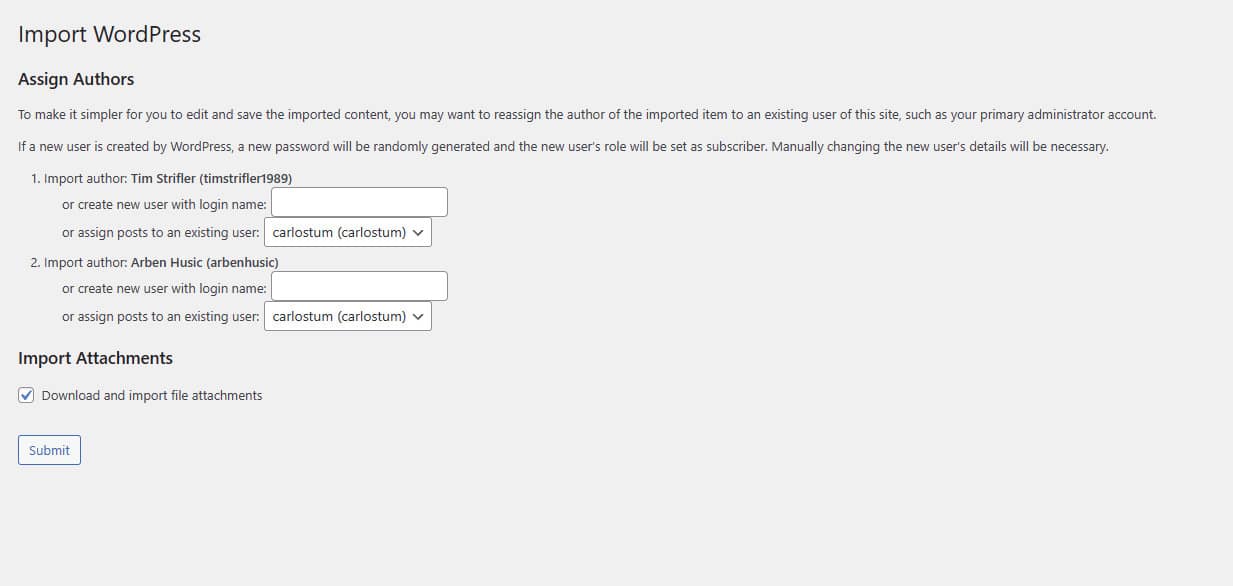1233x586 pixels.
Task: Click 'or create new user' label under Arben Husic
Action: point(164,288)
